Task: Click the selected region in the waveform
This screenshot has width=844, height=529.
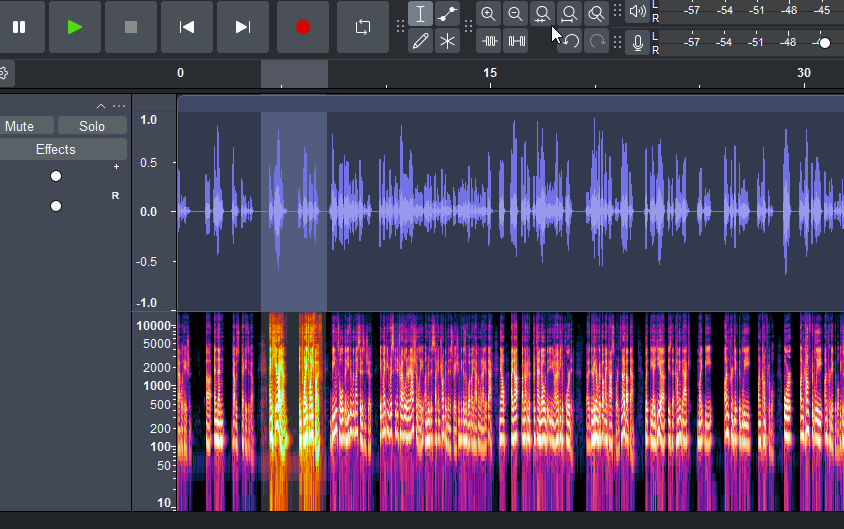Action: point(294,211)
